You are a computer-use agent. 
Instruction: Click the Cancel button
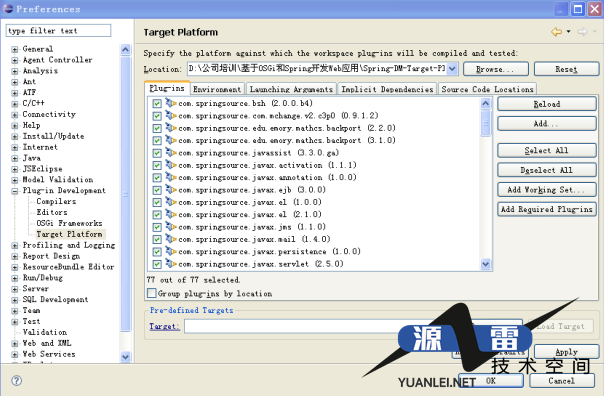tap(562, 381)
